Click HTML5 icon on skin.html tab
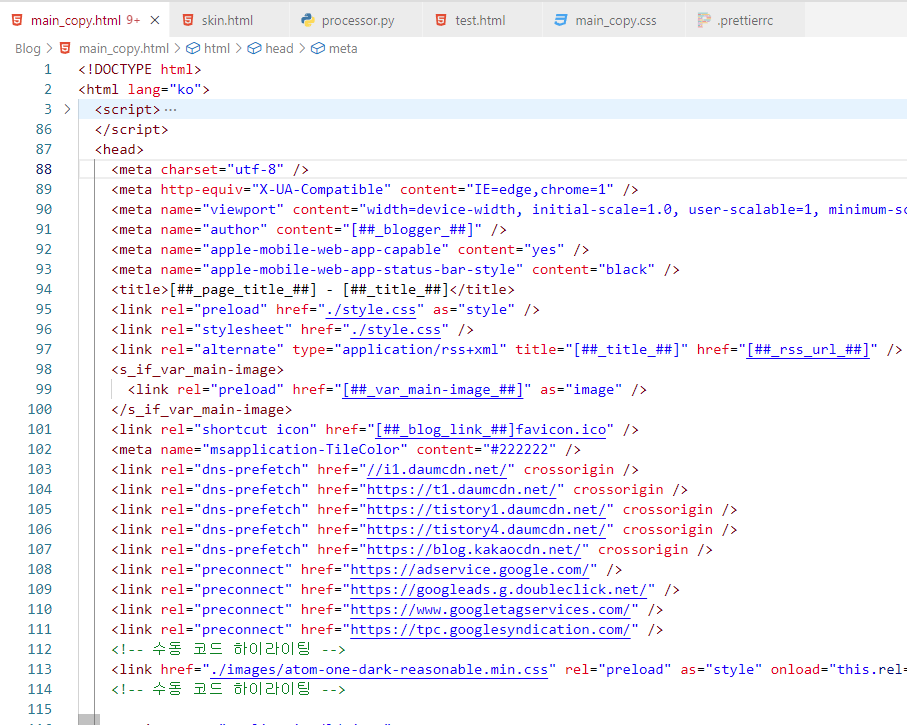Screen dimensions: 907x725 [x=187, y=20]
